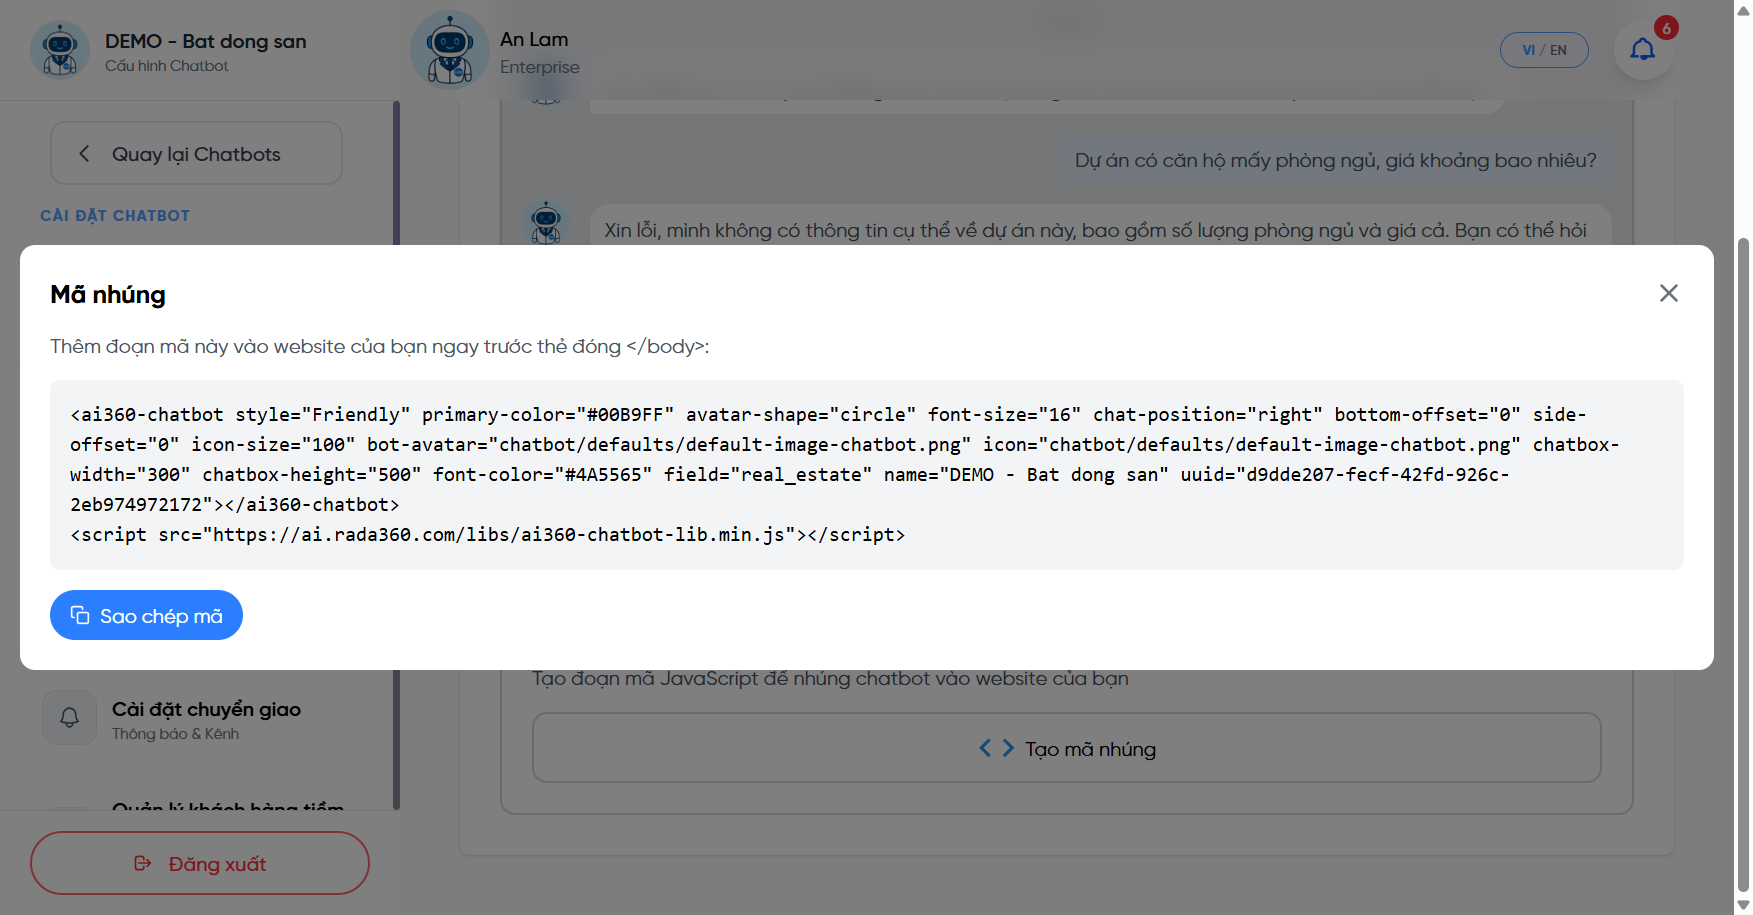
Task: Click the instruction text Thêm đoạn mã này
Action: coord(380,346)
